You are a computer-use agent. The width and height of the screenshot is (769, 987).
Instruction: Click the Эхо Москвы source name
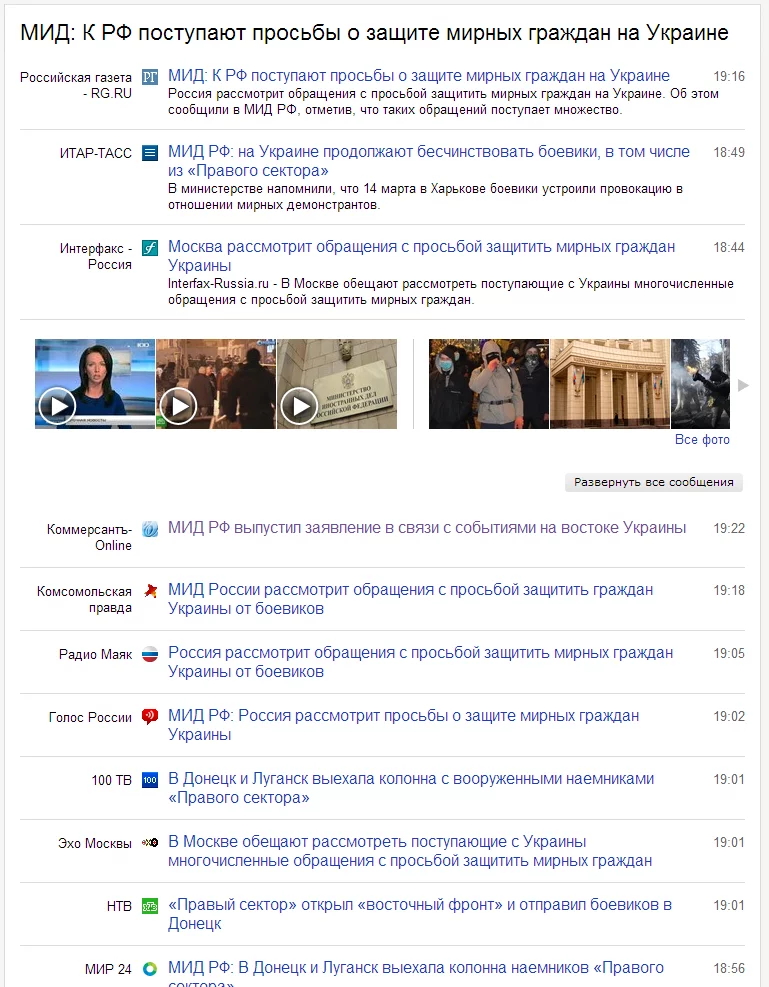(95, 843)
